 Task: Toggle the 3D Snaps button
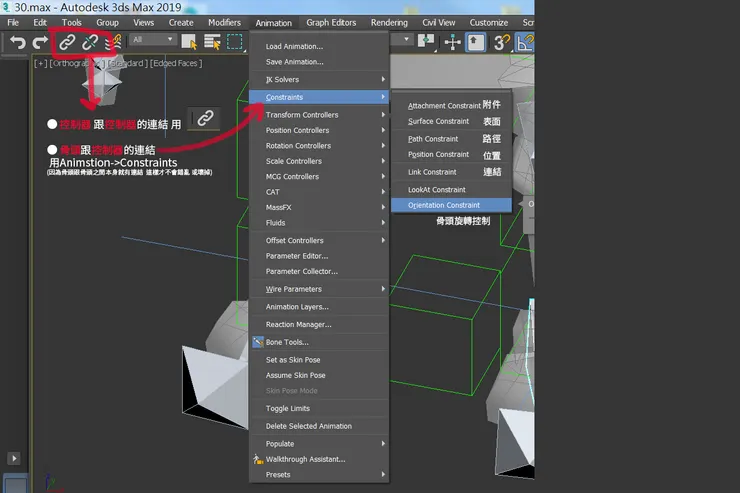tap(502, 42)
